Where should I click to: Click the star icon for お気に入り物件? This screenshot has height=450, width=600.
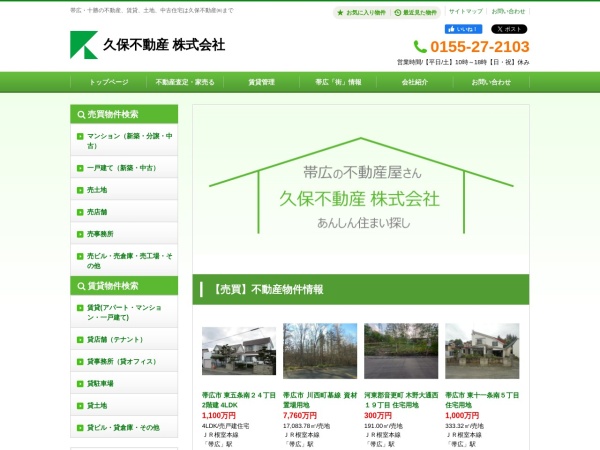coord(340,13)
